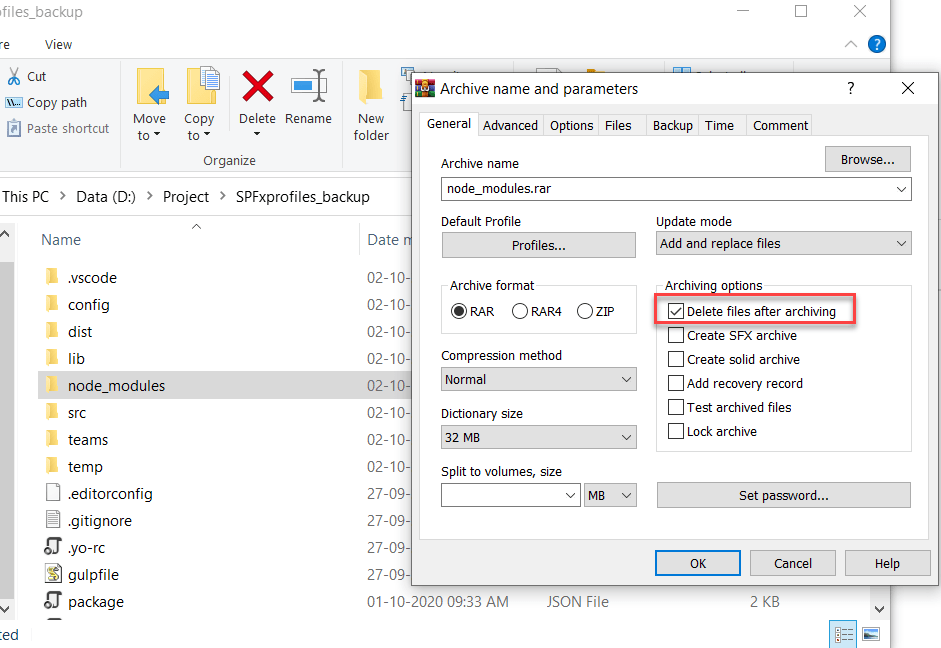Switch to details view in the status bar
This screenshot has height=648, width=941.
coord(843,633)
